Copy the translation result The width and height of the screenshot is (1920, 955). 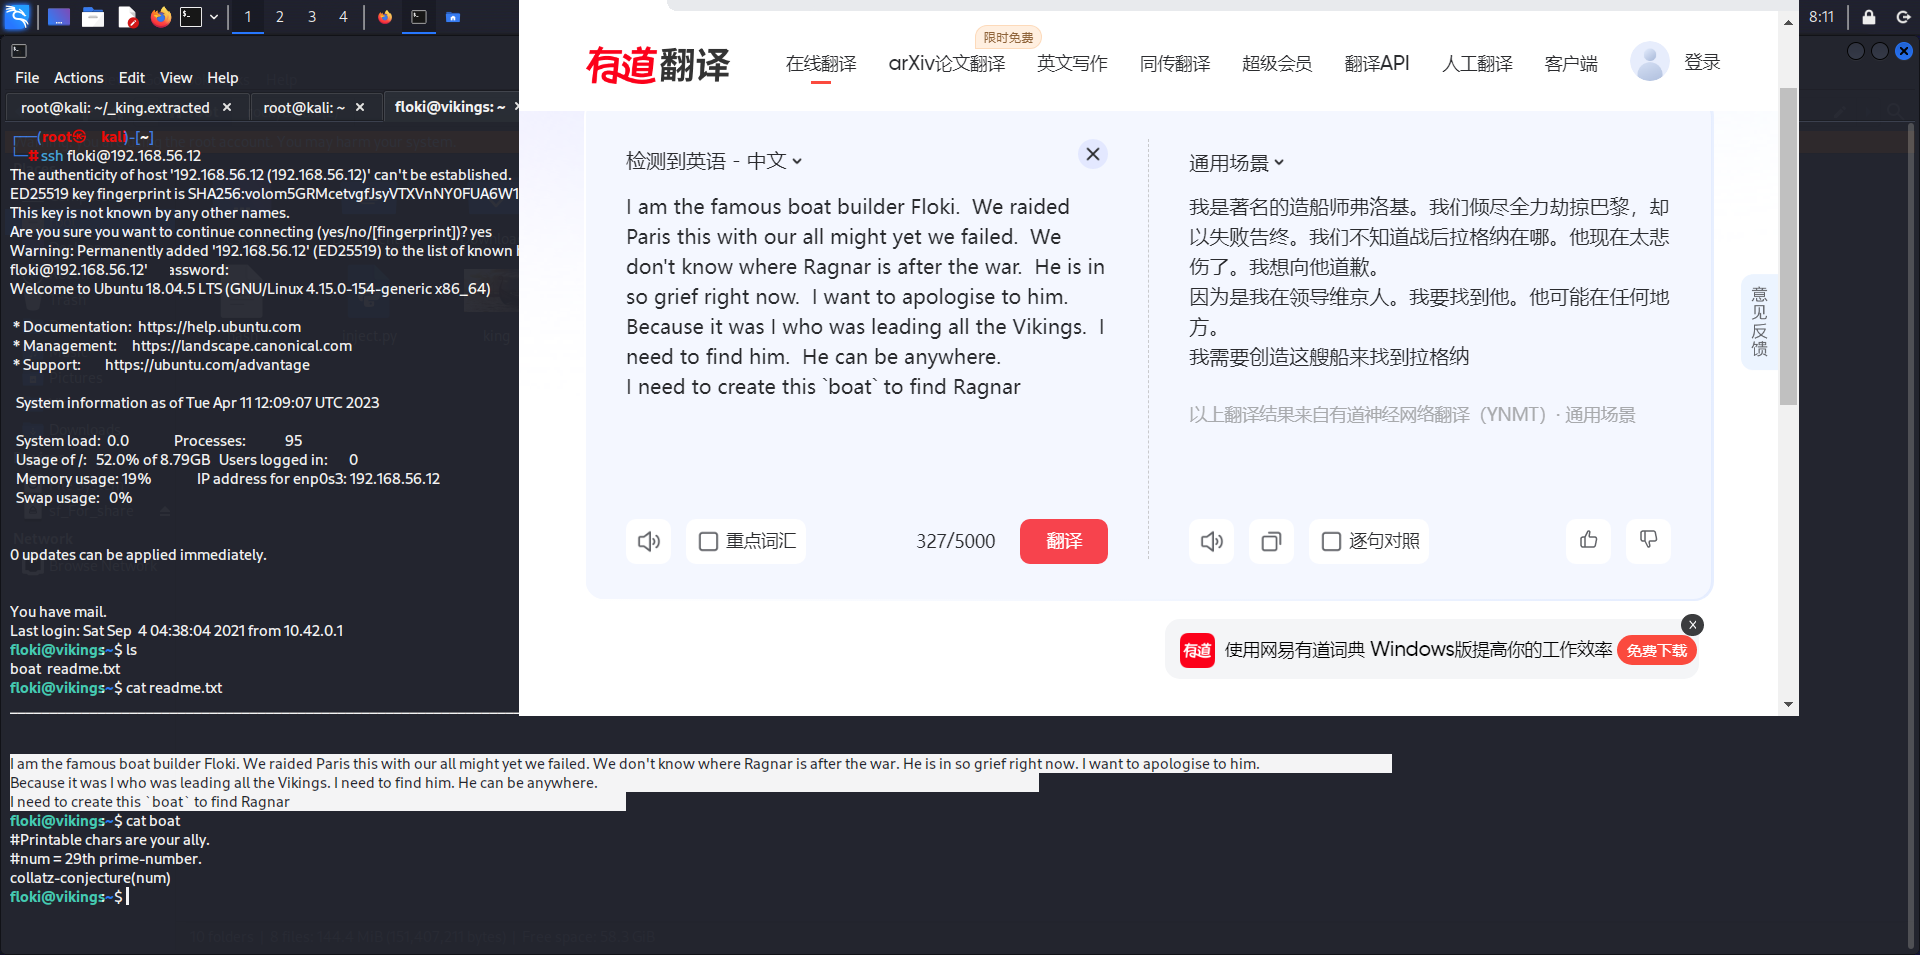coord(1272,541)
